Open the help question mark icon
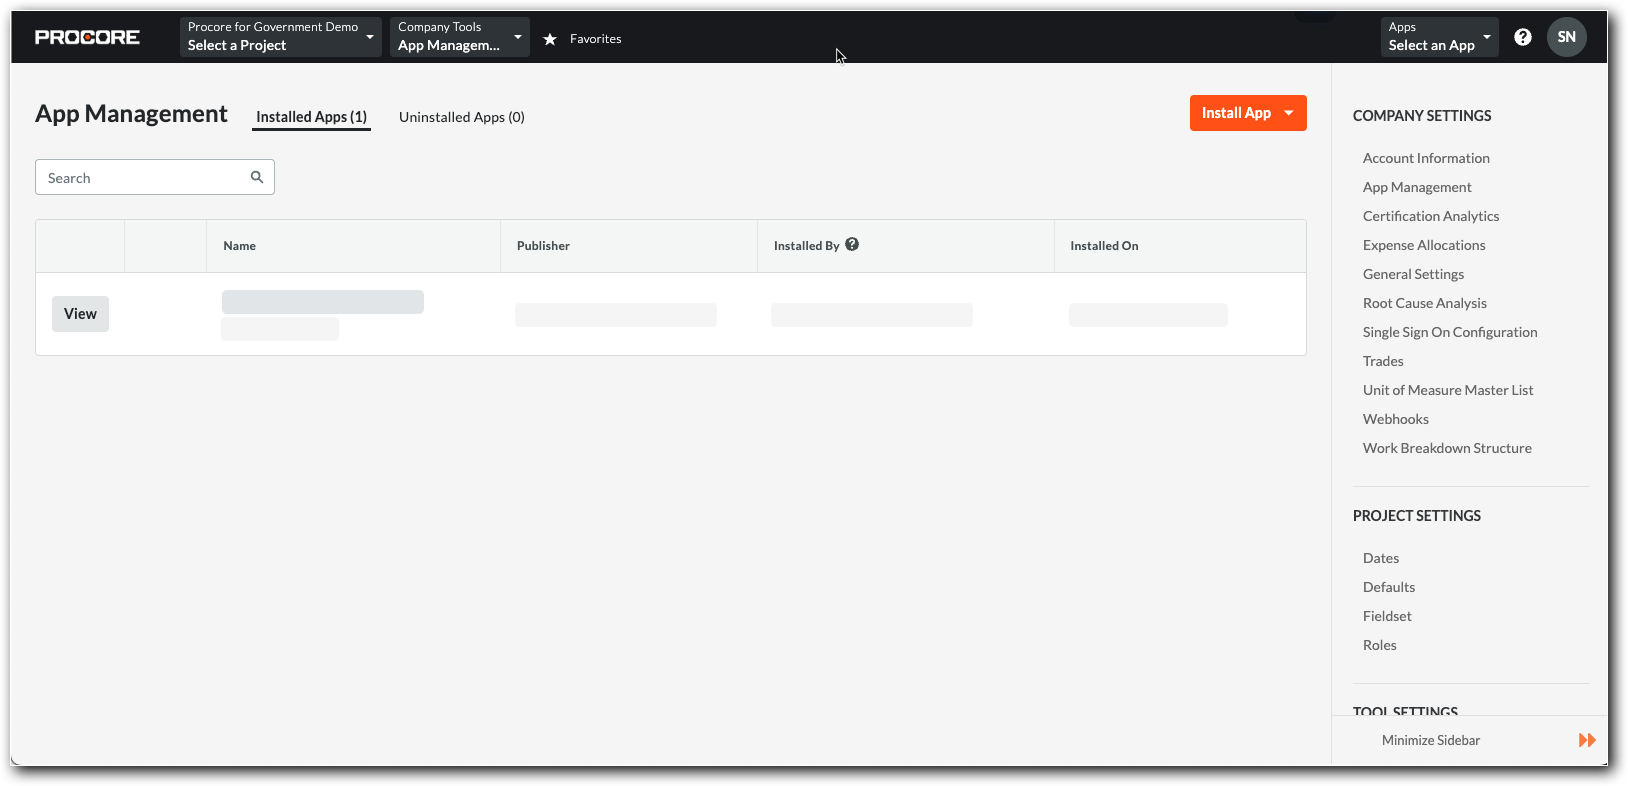This screenshot has height=786, width=1628. click(x=1522, y=37)
